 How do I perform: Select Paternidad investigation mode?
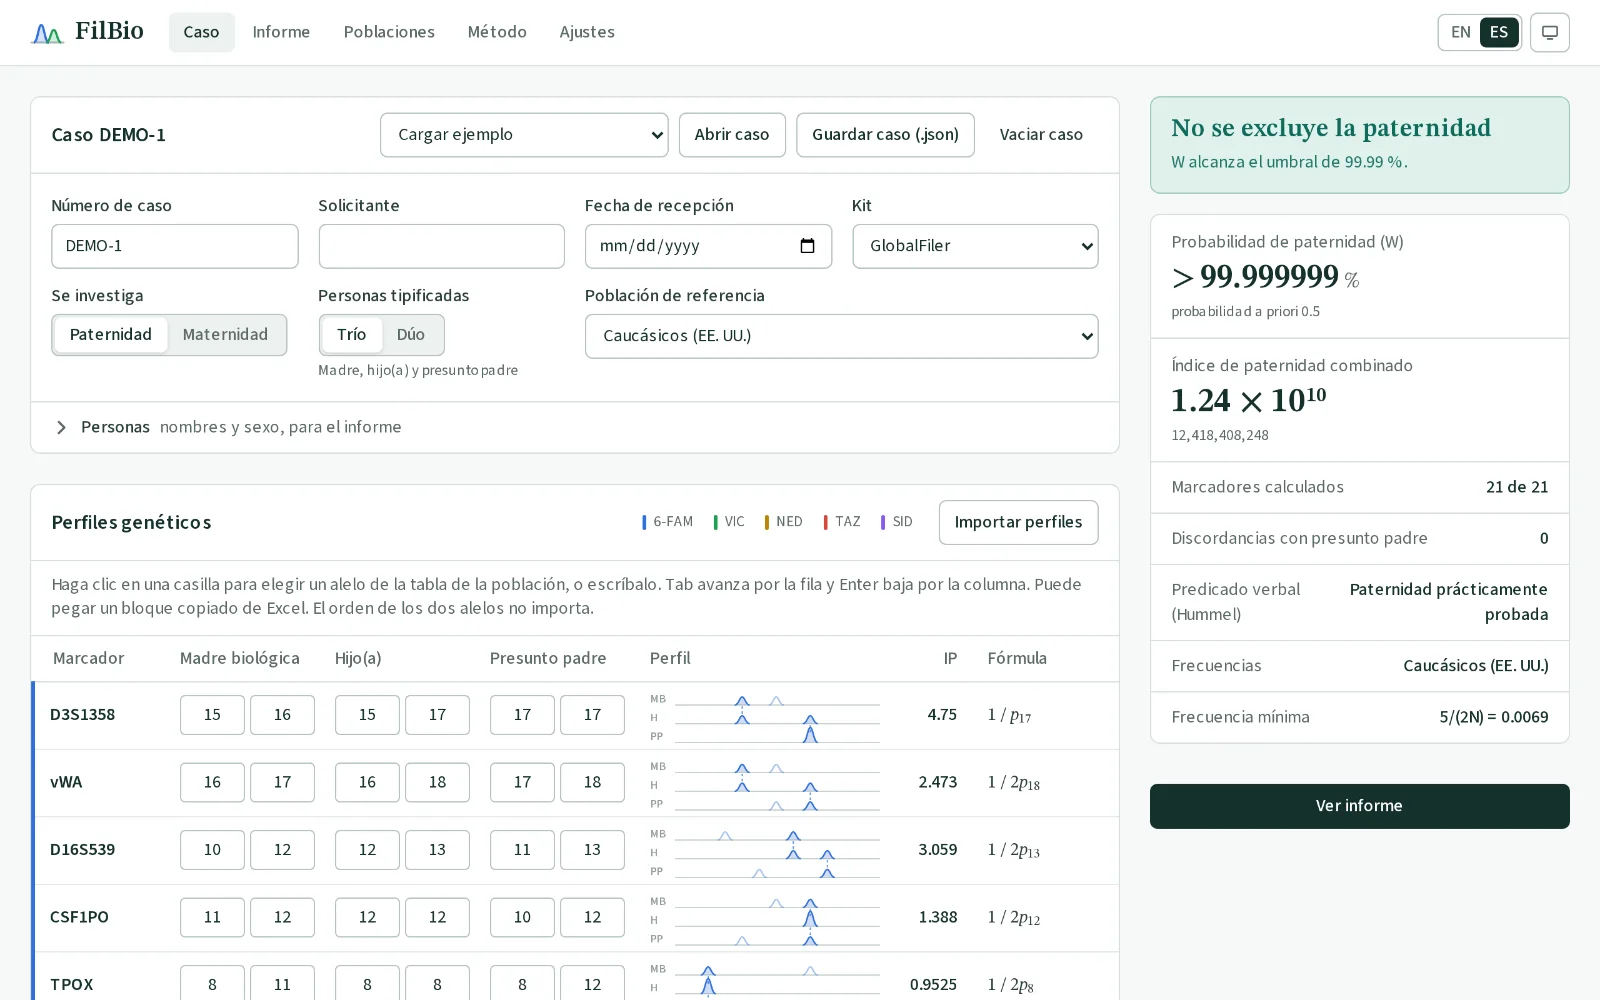pyautogui.click(x=111, y=335)
